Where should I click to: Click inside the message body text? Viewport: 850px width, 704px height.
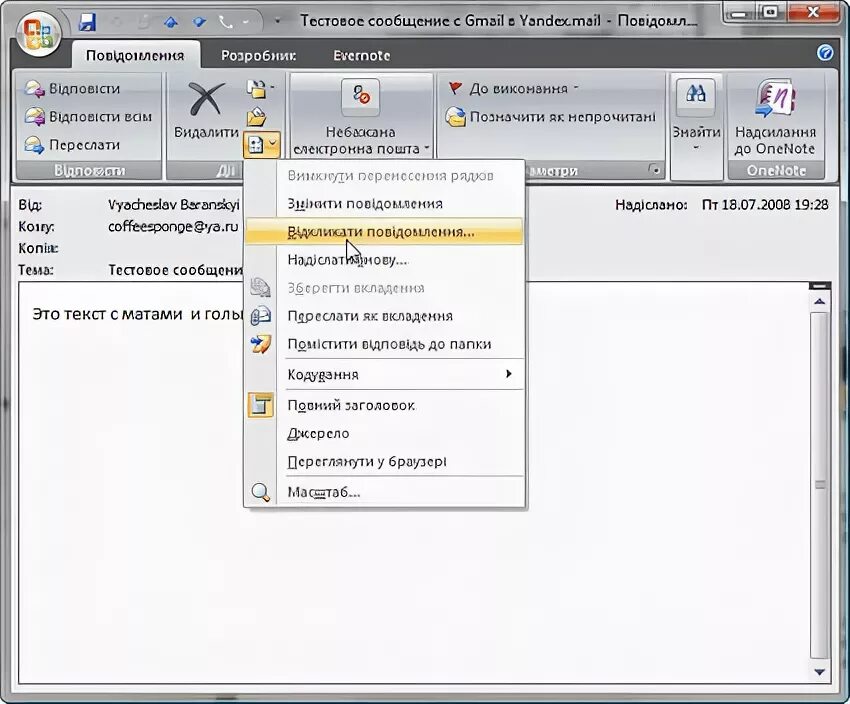136,314
